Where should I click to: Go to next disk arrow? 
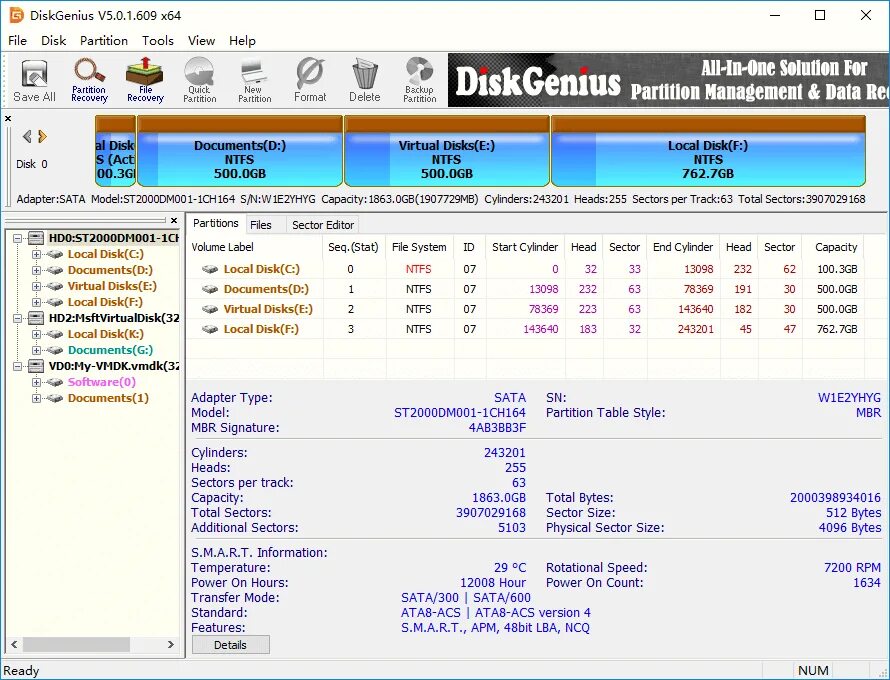pyautogui.click(x=42, y=136)
